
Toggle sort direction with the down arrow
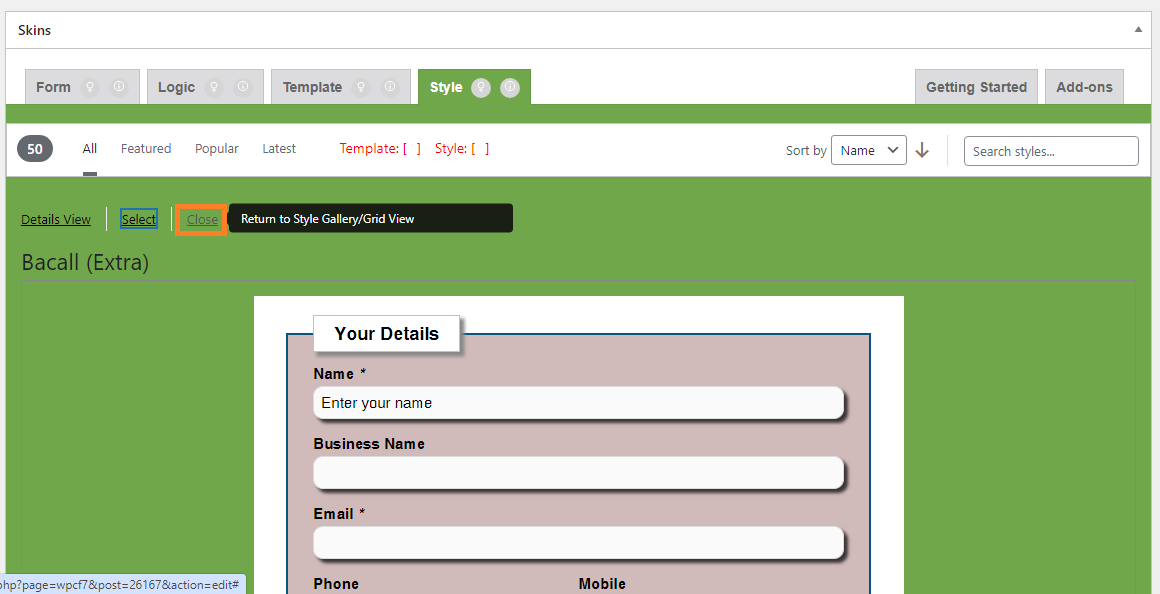pyautogui.click(x=922, y=151)
